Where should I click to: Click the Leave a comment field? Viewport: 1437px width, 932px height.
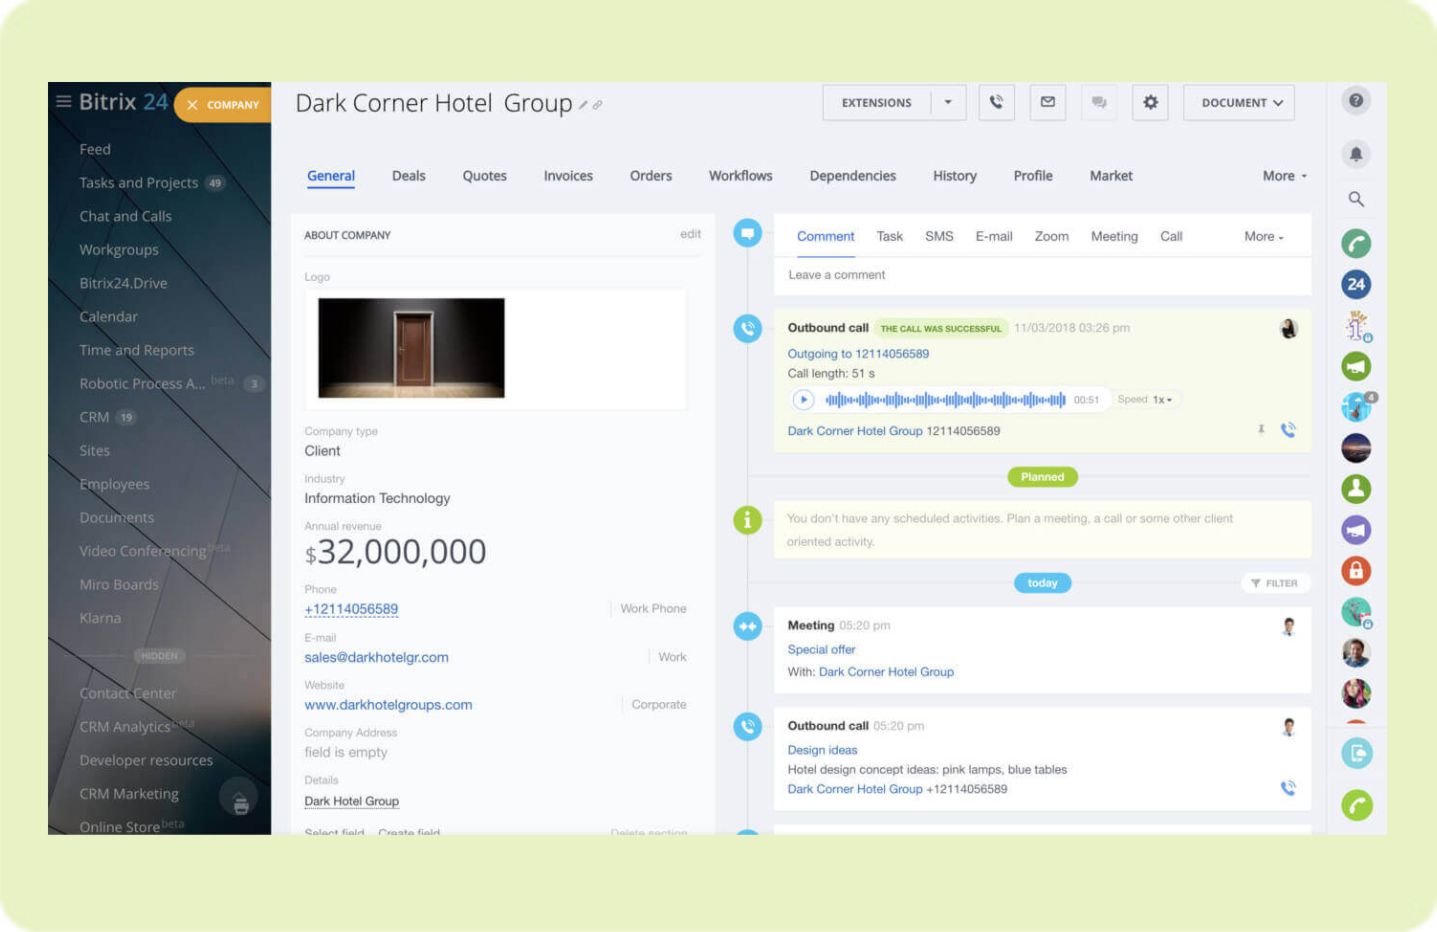click(1040, 275)
